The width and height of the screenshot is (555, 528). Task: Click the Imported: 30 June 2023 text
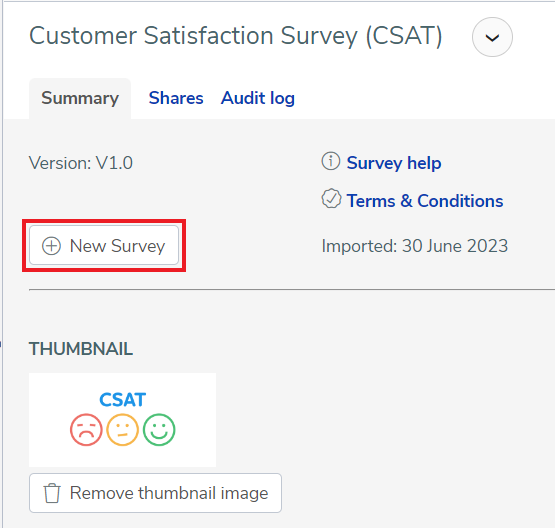[x=414, y=246]
